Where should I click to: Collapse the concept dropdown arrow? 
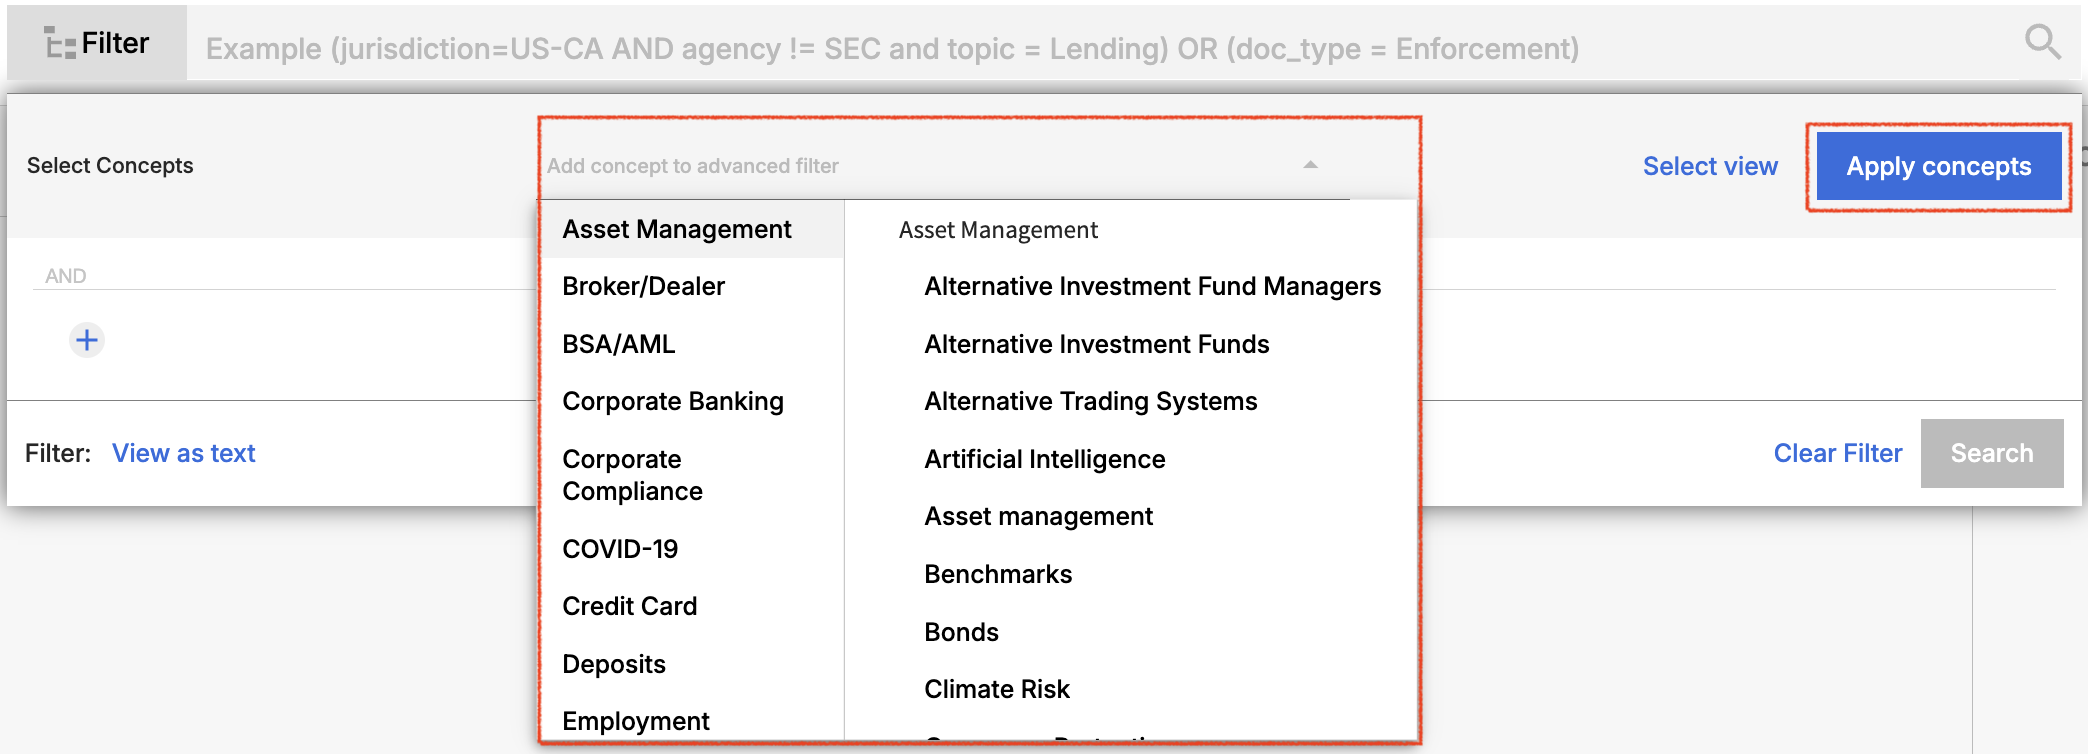click(1310, 165)
